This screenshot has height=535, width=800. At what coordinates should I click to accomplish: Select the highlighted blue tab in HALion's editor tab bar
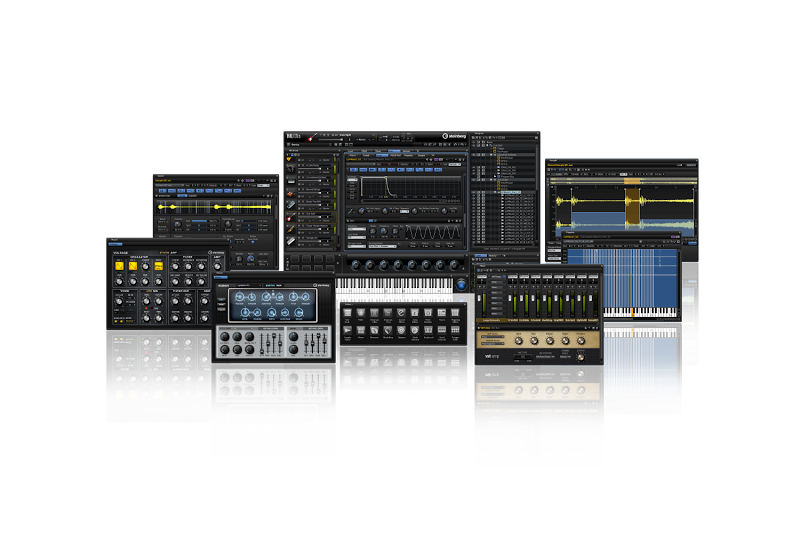394,151
